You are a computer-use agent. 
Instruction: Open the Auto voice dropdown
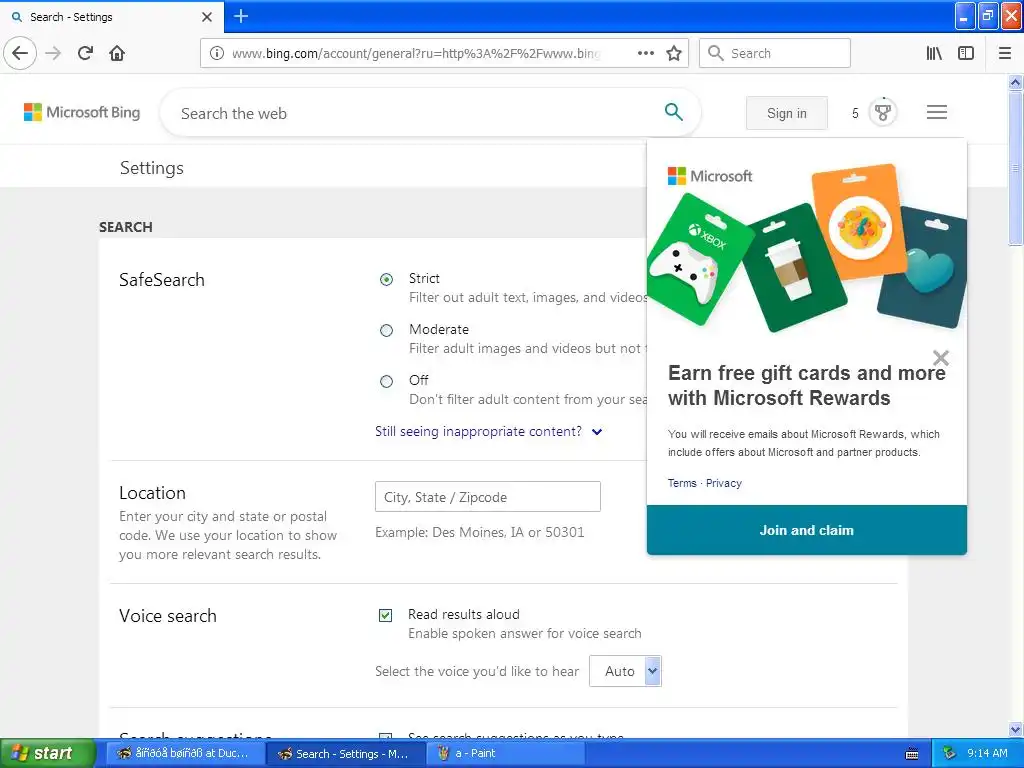(625, 671)
